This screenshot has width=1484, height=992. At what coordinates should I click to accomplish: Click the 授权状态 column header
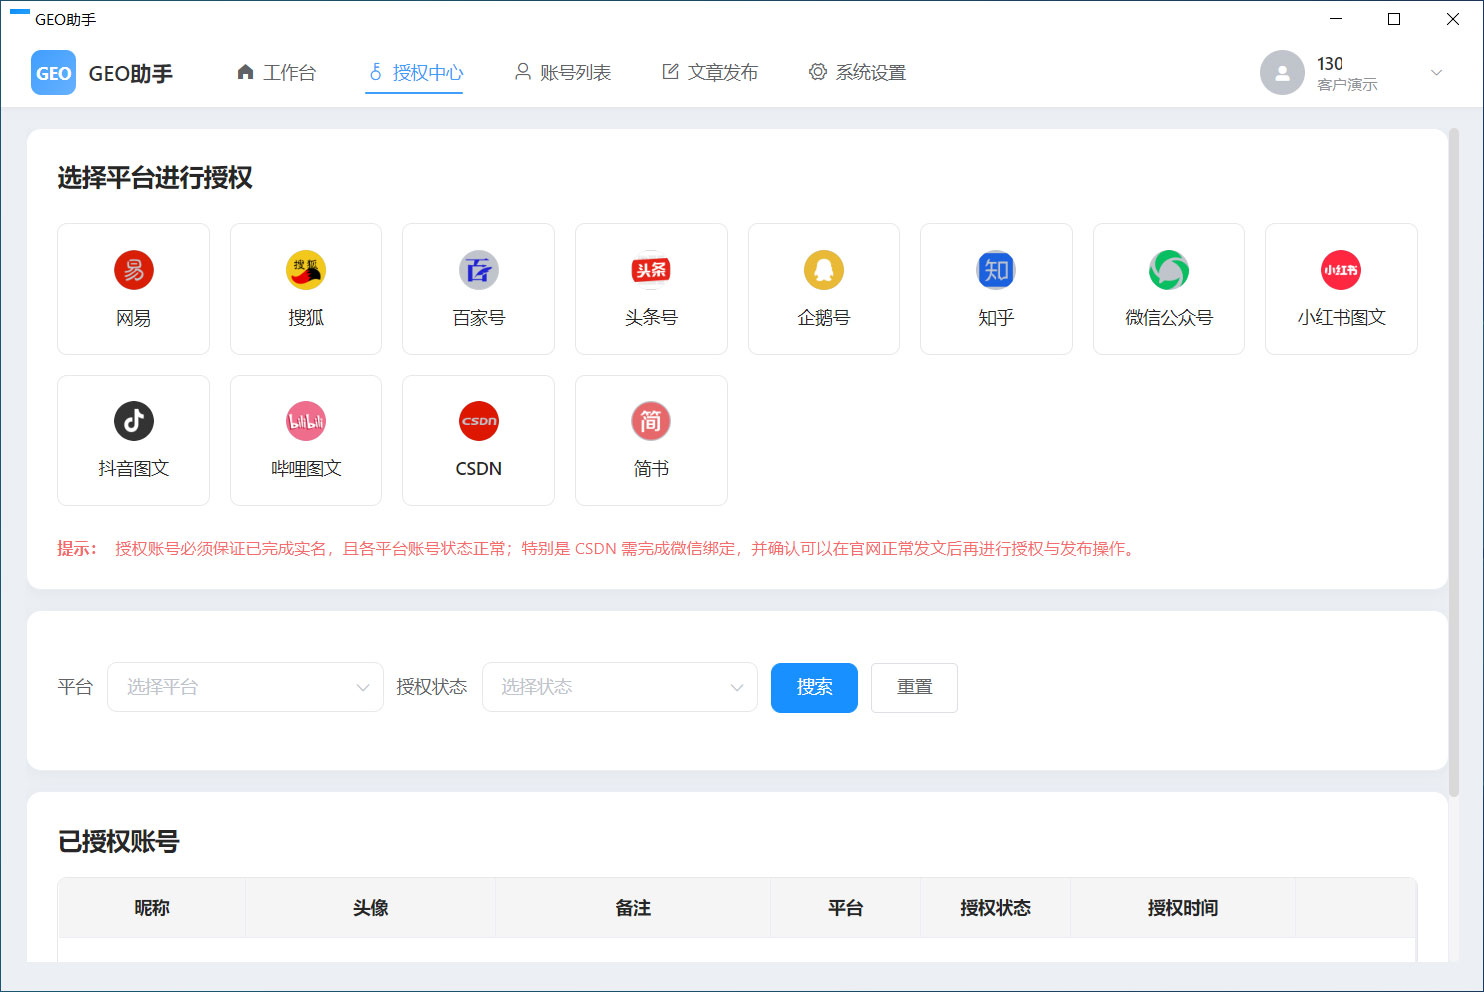click(995, 908)
